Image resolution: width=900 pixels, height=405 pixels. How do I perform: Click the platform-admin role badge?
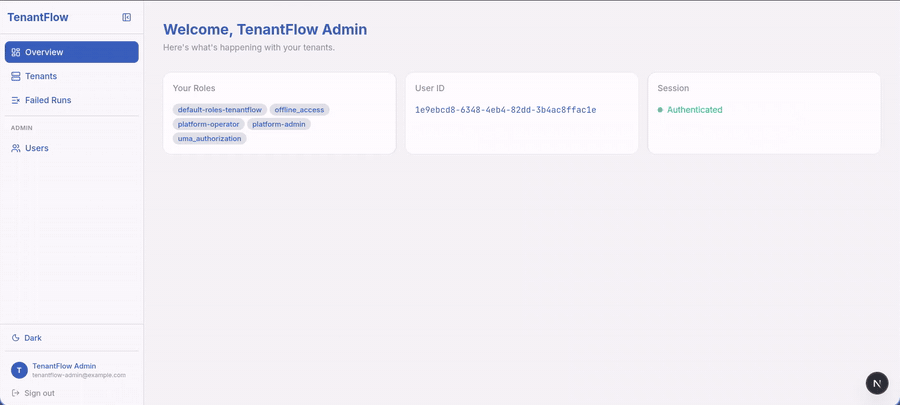(x=279, y=124)
